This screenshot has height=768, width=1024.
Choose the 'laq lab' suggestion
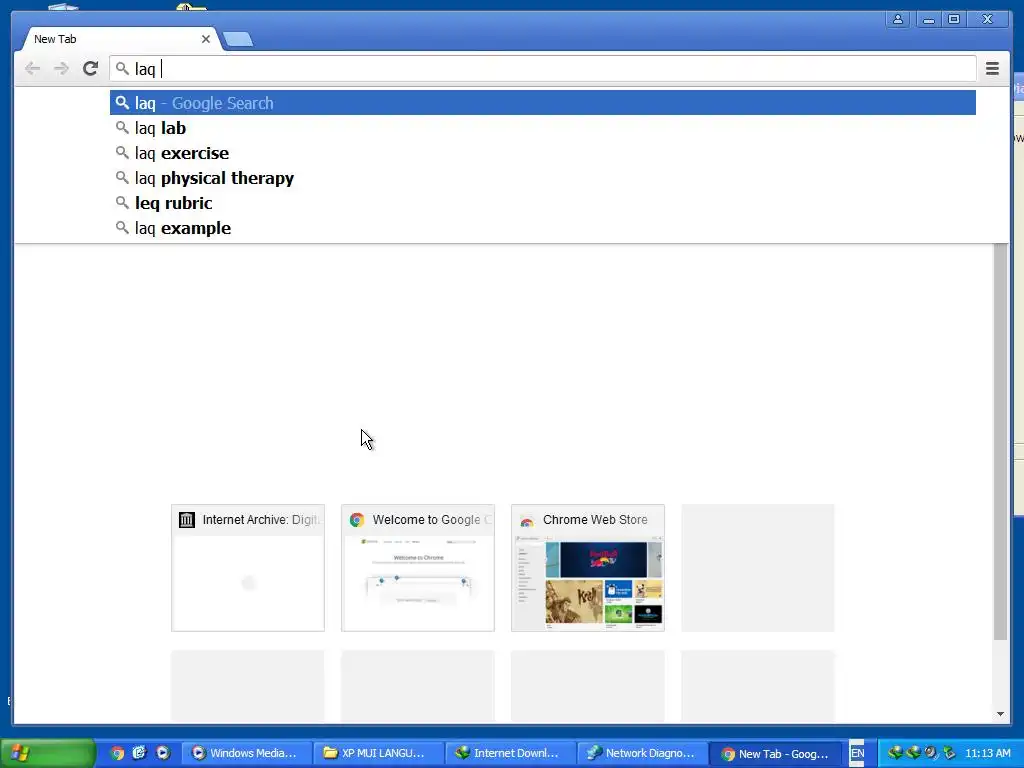tap(543, 128)
